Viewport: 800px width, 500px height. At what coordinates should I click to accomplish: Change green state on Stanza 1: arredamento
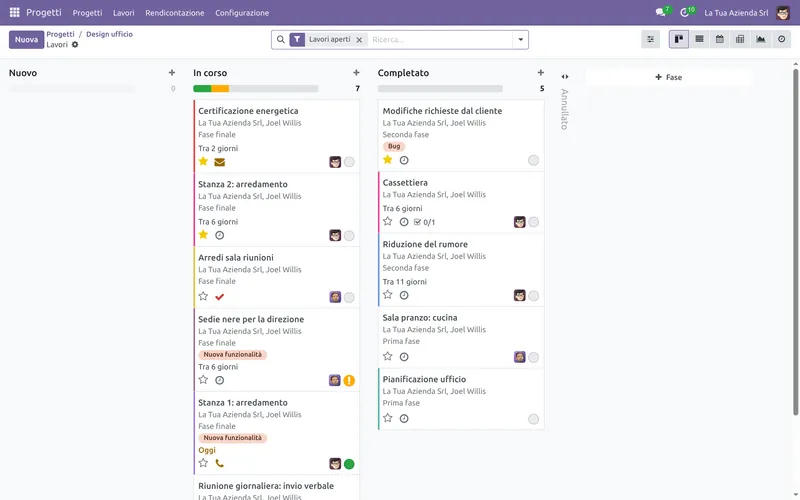point(349,464)
